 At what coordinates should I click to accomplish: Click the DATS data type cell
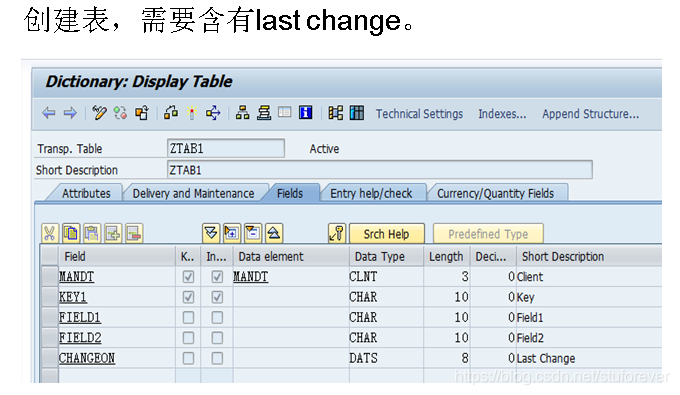(386, 358)
